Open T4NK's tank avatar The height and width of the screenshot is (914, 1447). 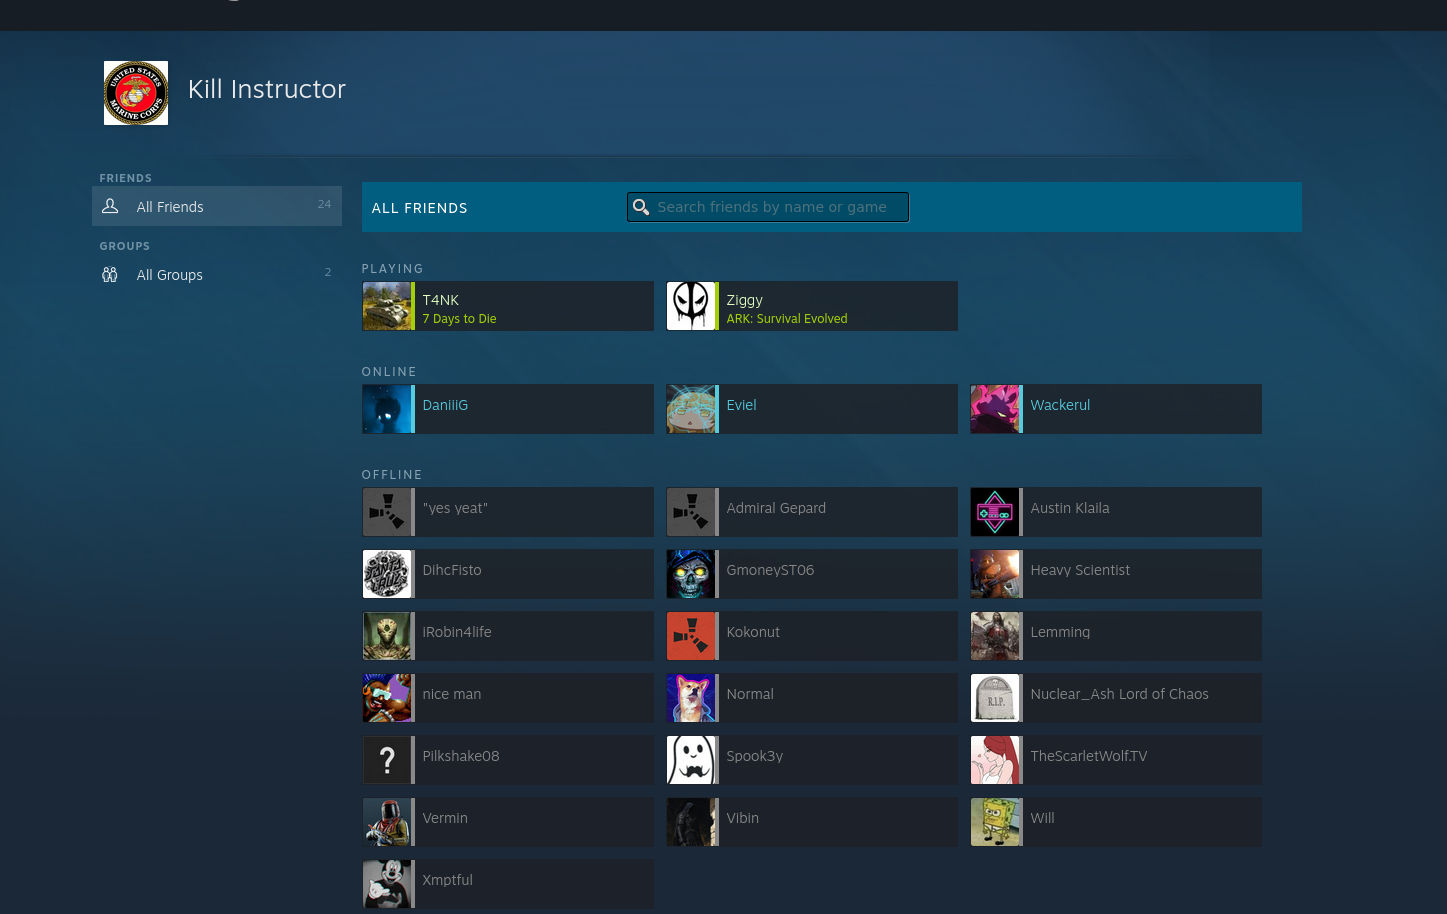387,306
